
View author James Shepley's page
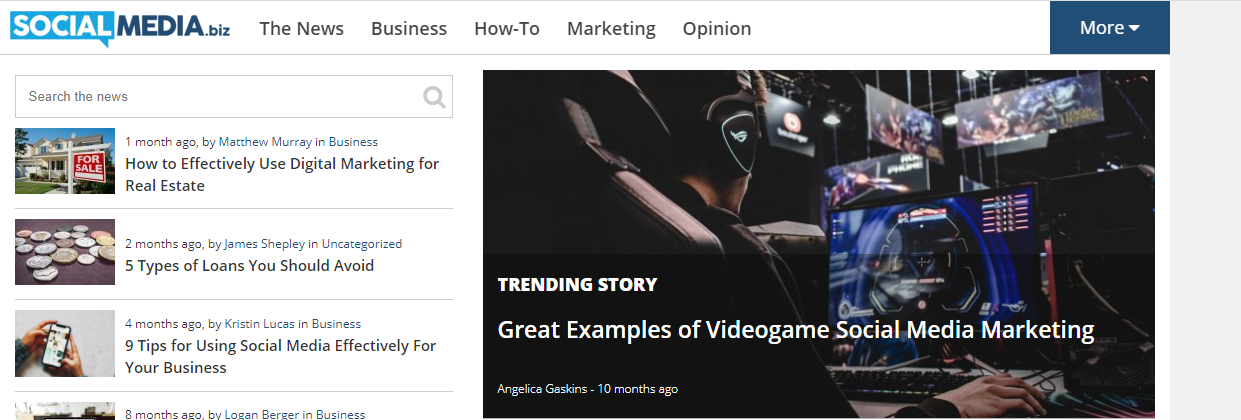pos(264,244)
